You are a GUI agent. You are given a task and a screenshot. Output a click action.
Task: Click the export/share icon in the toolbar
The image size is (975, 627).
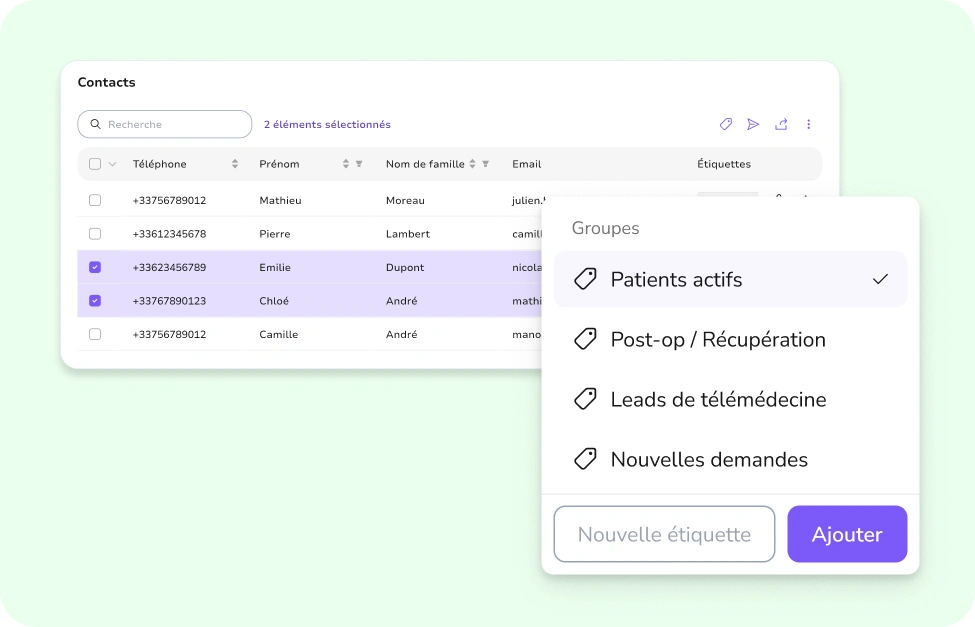point(781,124)
